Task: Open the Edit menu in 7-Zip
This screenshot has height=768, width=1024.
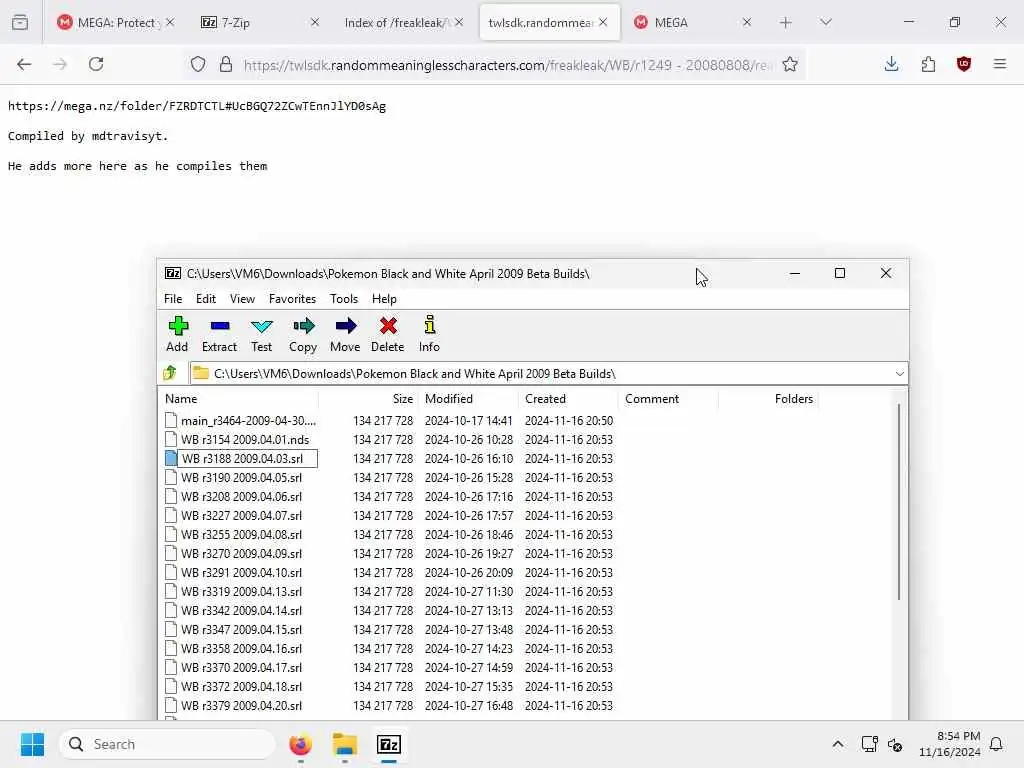Action: pos(206,298)
